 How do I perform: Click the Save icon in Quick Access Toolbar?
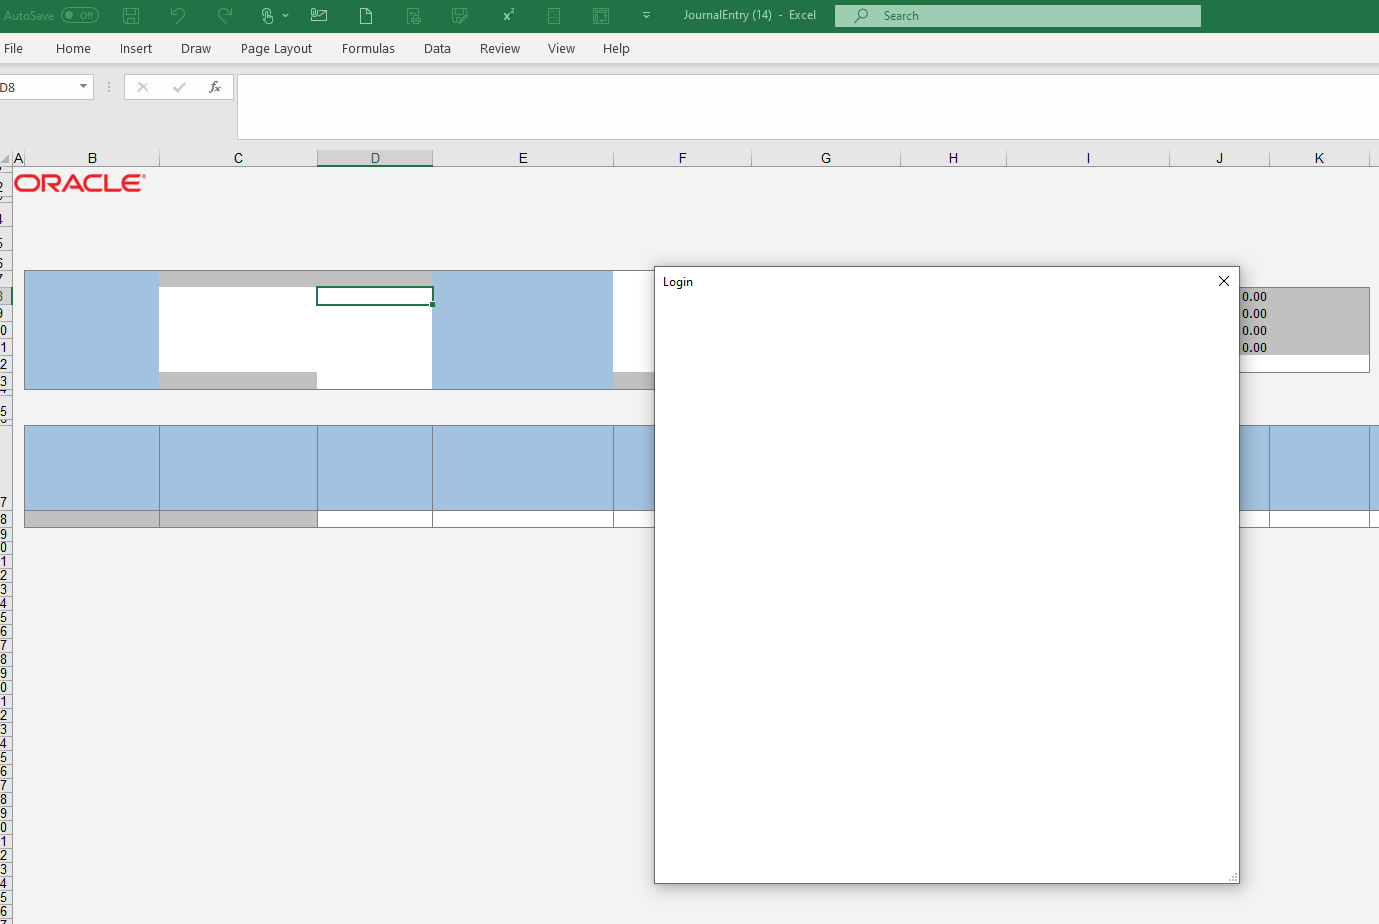[x=130, y=15]
